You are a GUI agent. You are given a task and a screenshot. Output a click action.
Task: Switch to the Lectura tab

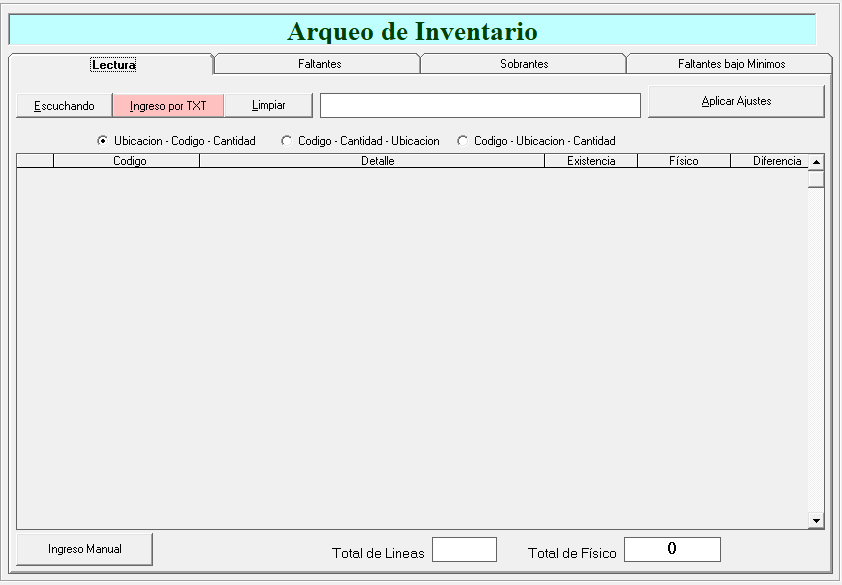click(x=112, y=64)
